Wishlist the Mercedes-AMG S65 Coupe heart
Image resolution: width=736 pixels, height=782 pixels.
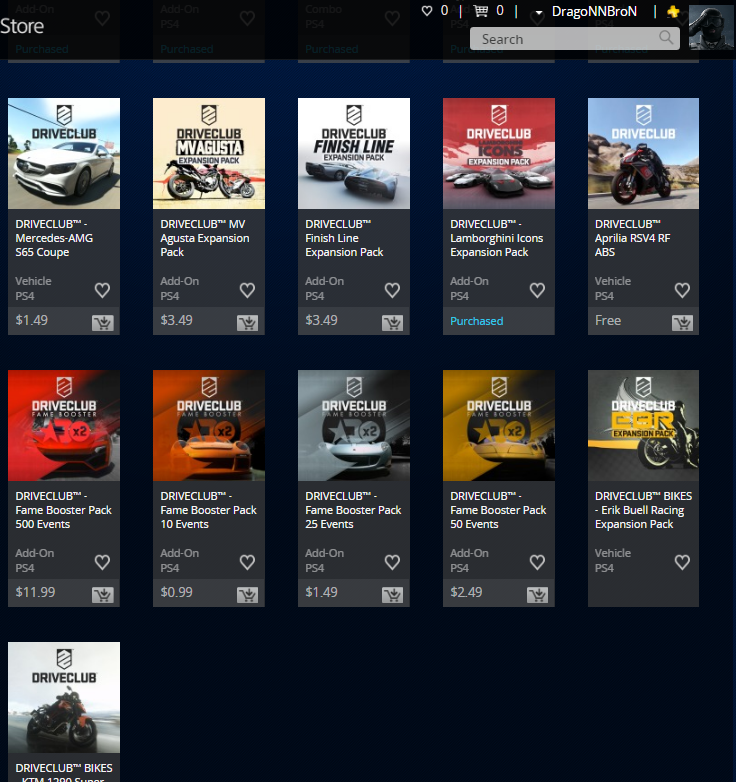[102, 290]
